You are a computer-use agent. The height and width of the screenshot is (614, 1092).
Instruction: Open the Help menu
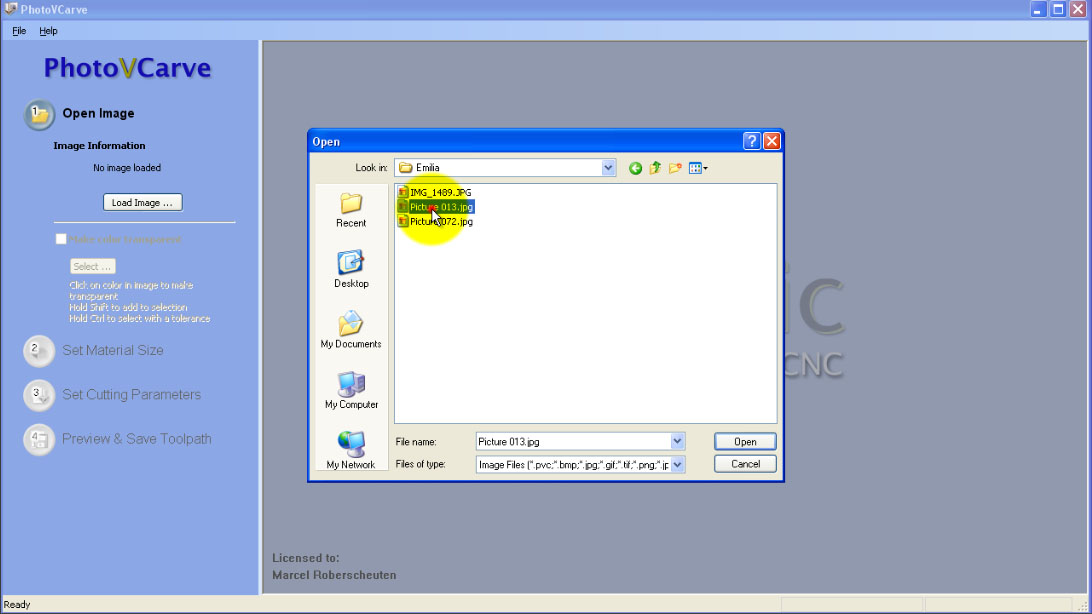(x=48, y=31)
